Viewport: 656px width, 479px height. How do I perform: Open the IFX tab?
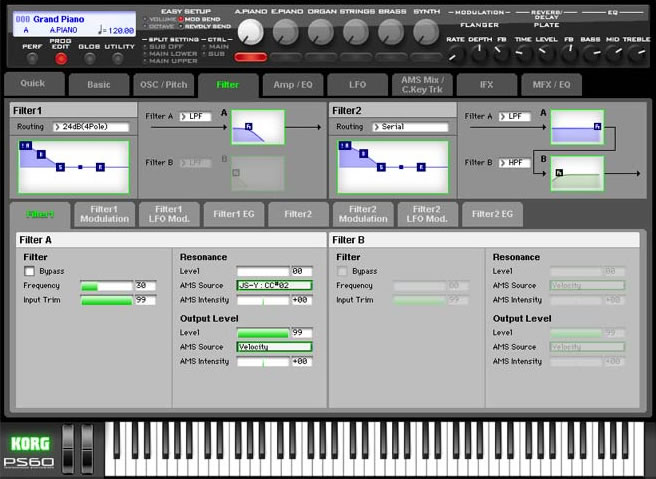point(487,85)
